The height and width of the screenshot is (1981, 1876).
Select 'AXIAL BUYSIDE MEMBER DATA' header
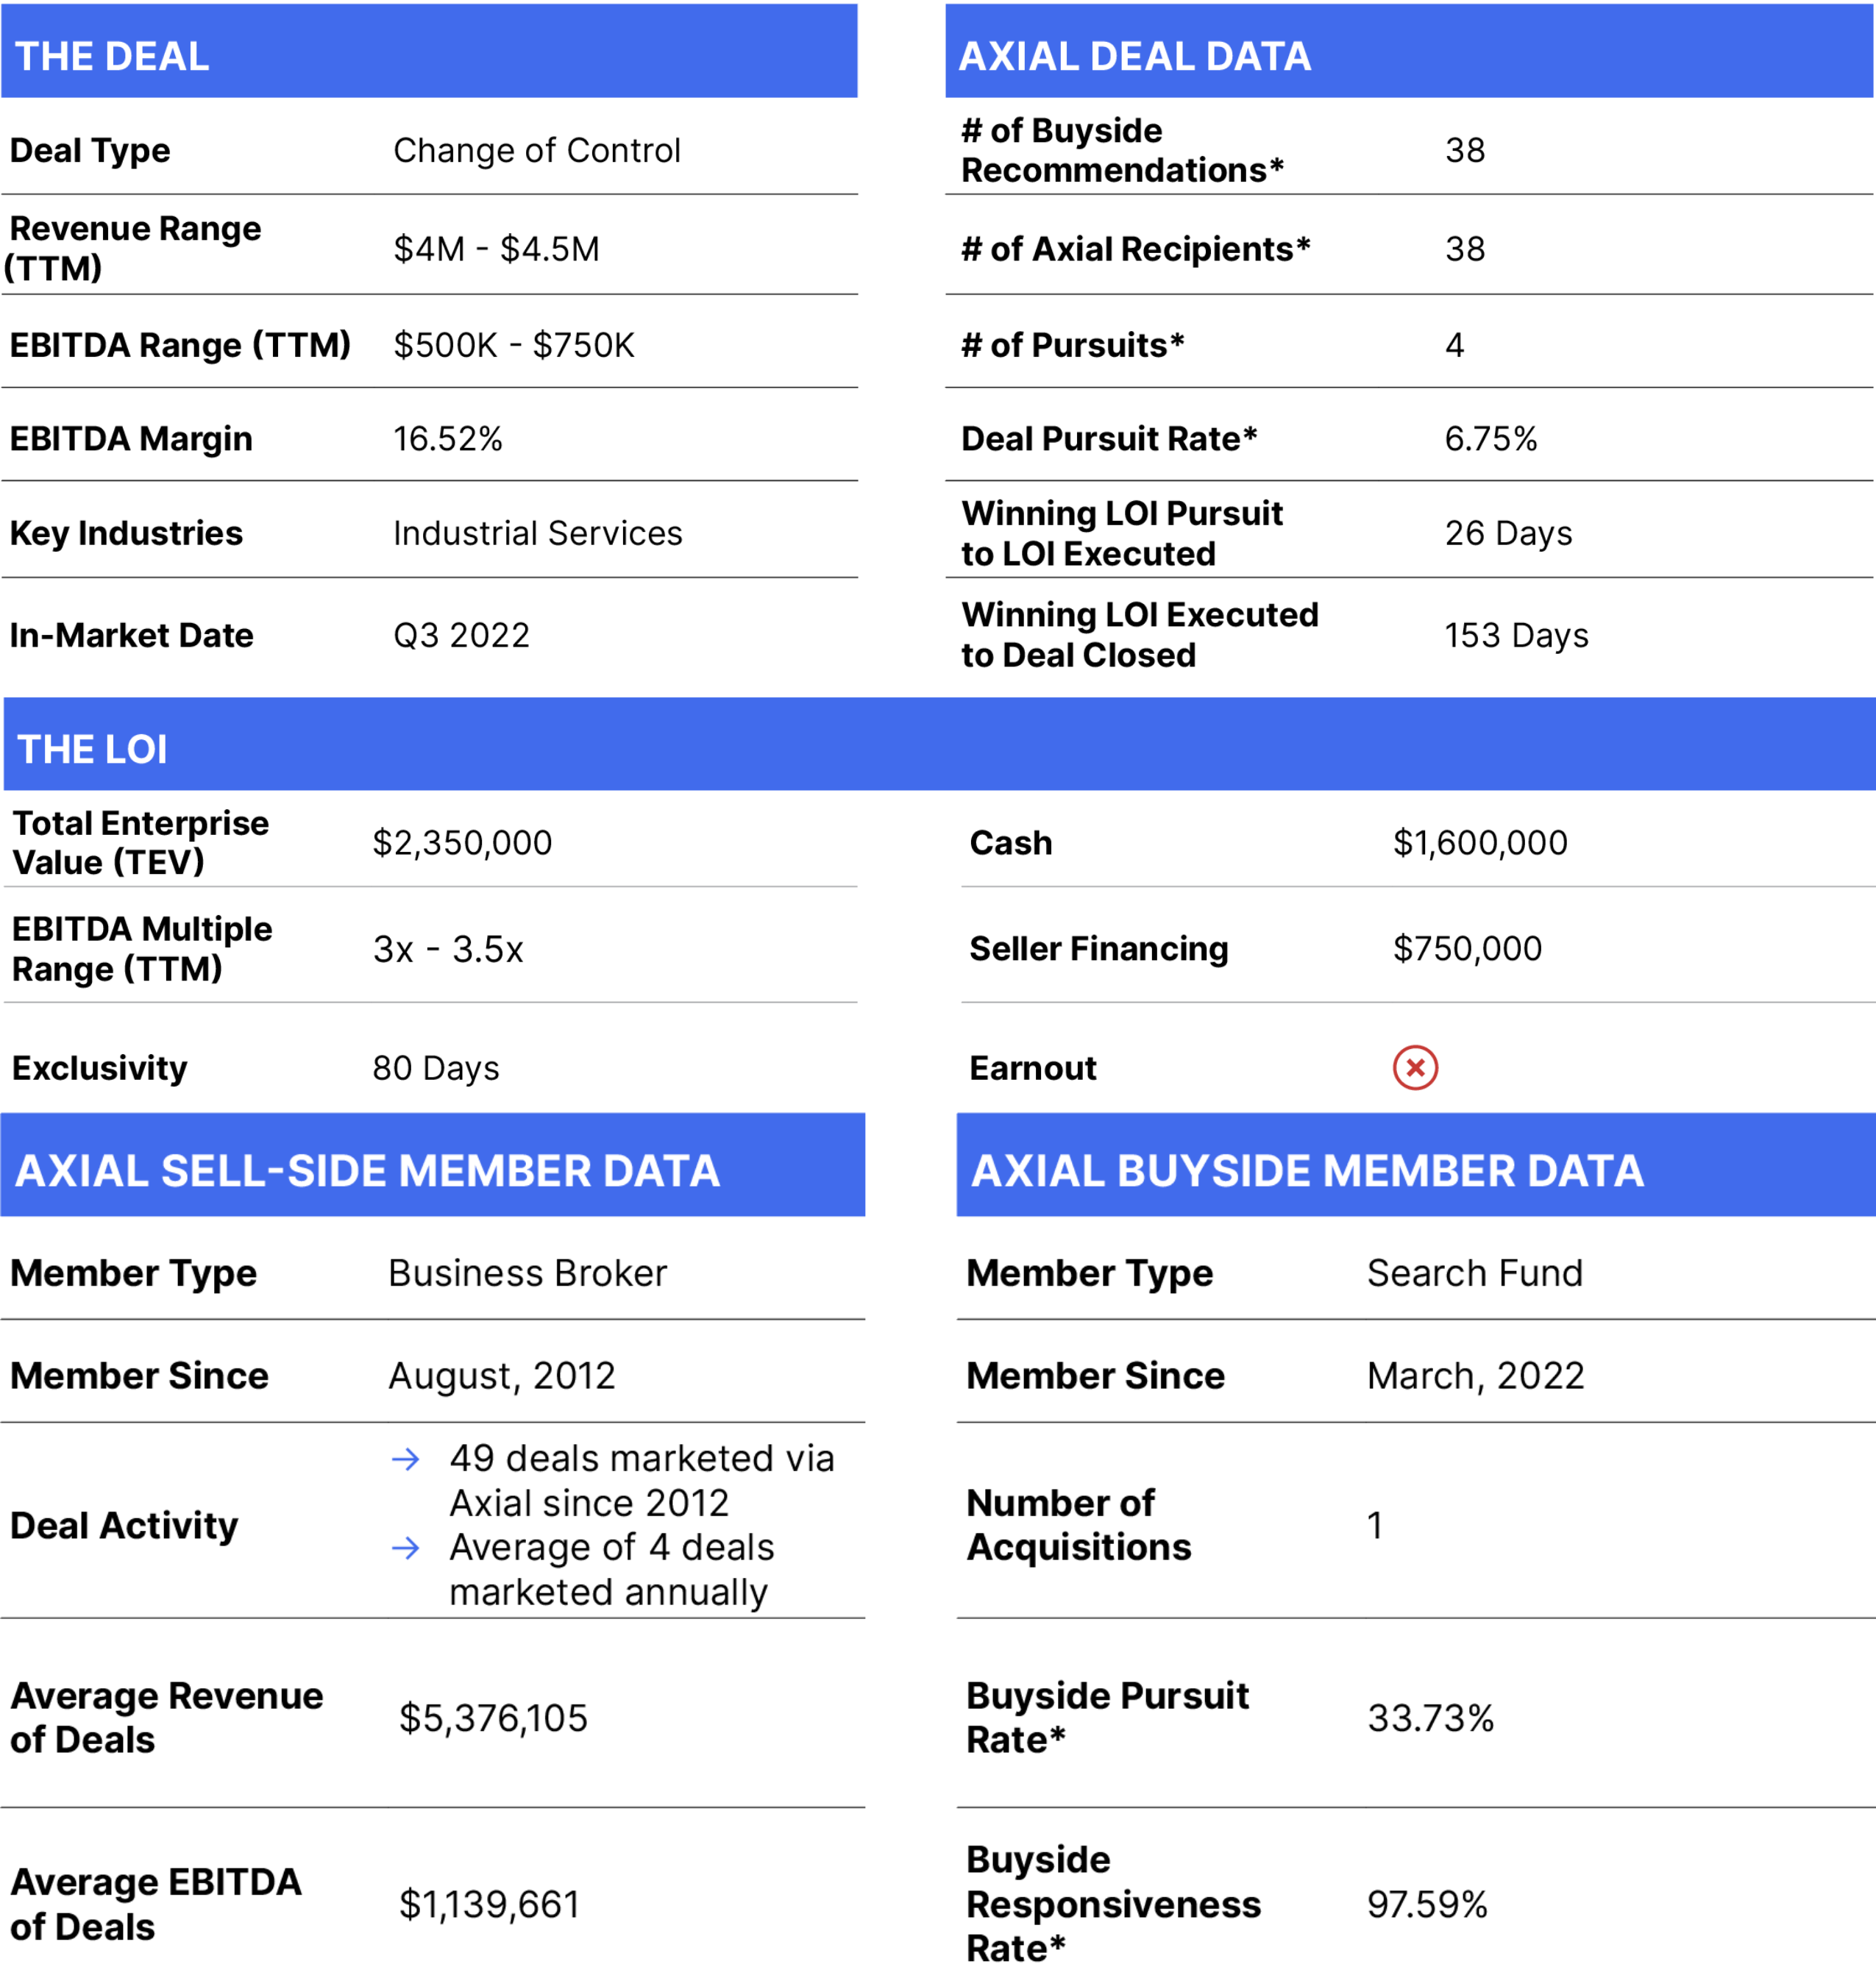pyautogui.click(x=1416, y=1165)
